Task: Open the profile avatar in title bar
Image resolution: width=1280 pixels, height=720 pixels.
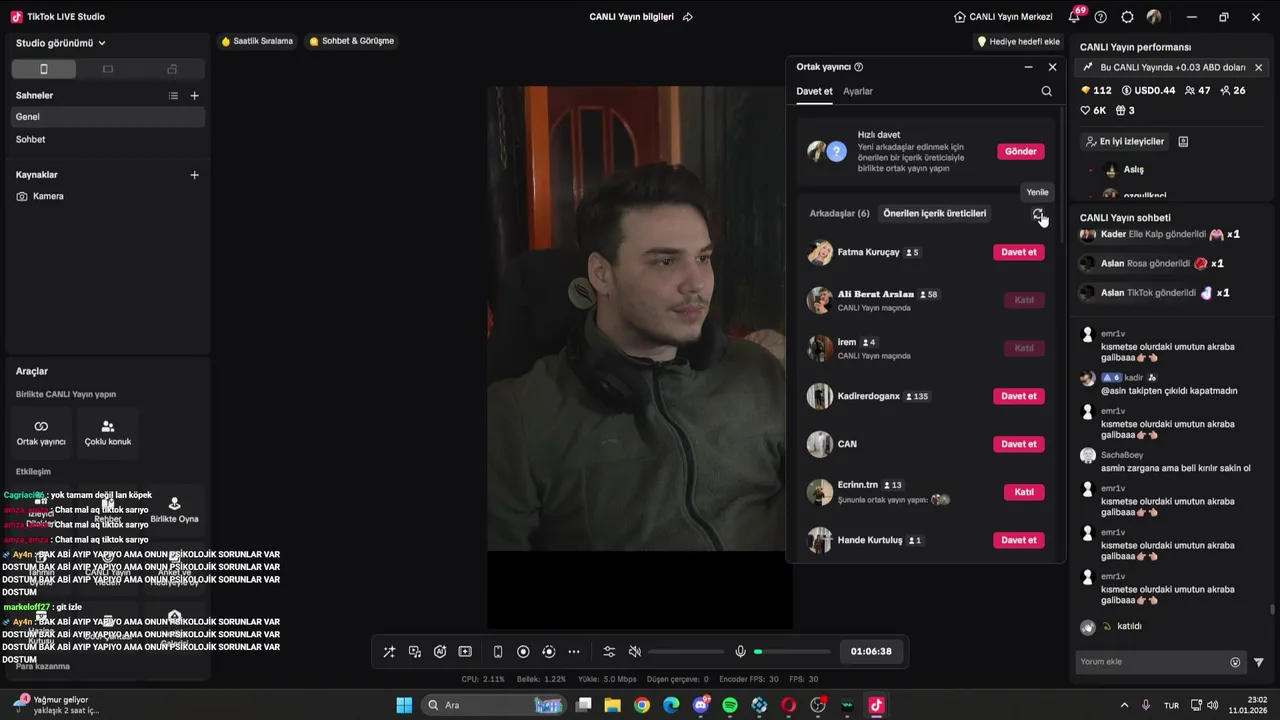Action: 1154,17
